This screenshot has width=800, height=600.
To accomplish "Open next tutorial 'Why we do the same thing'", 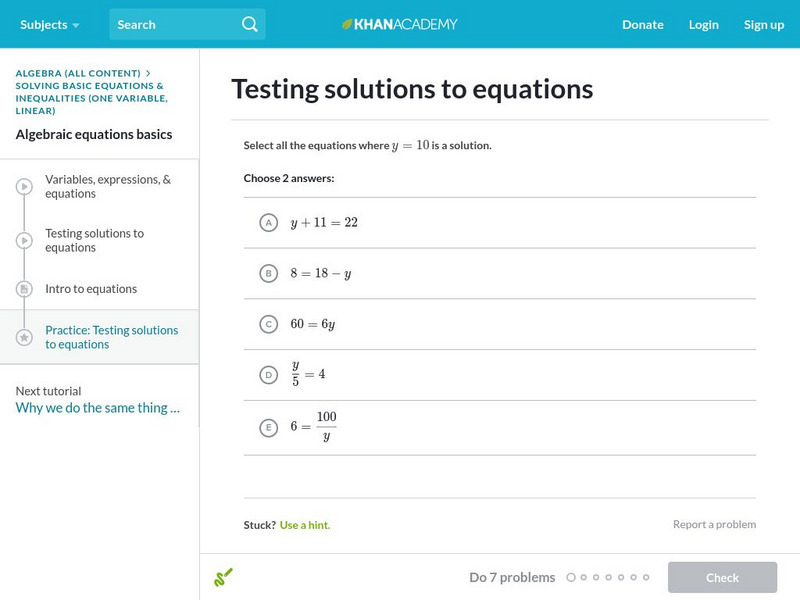I will point(98,408).
